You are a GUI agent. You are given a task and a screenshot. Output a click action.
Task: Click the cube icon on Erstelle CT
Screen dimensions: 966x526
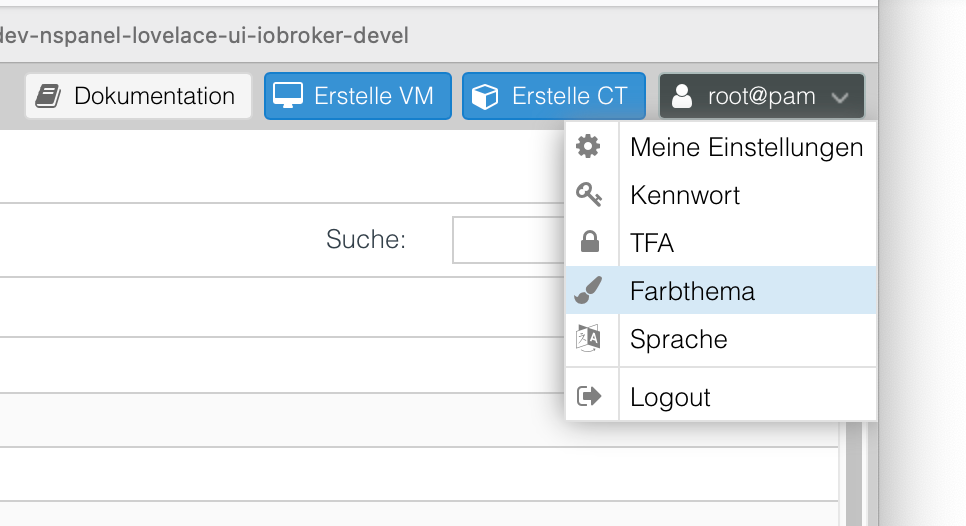tap(485, 97)
